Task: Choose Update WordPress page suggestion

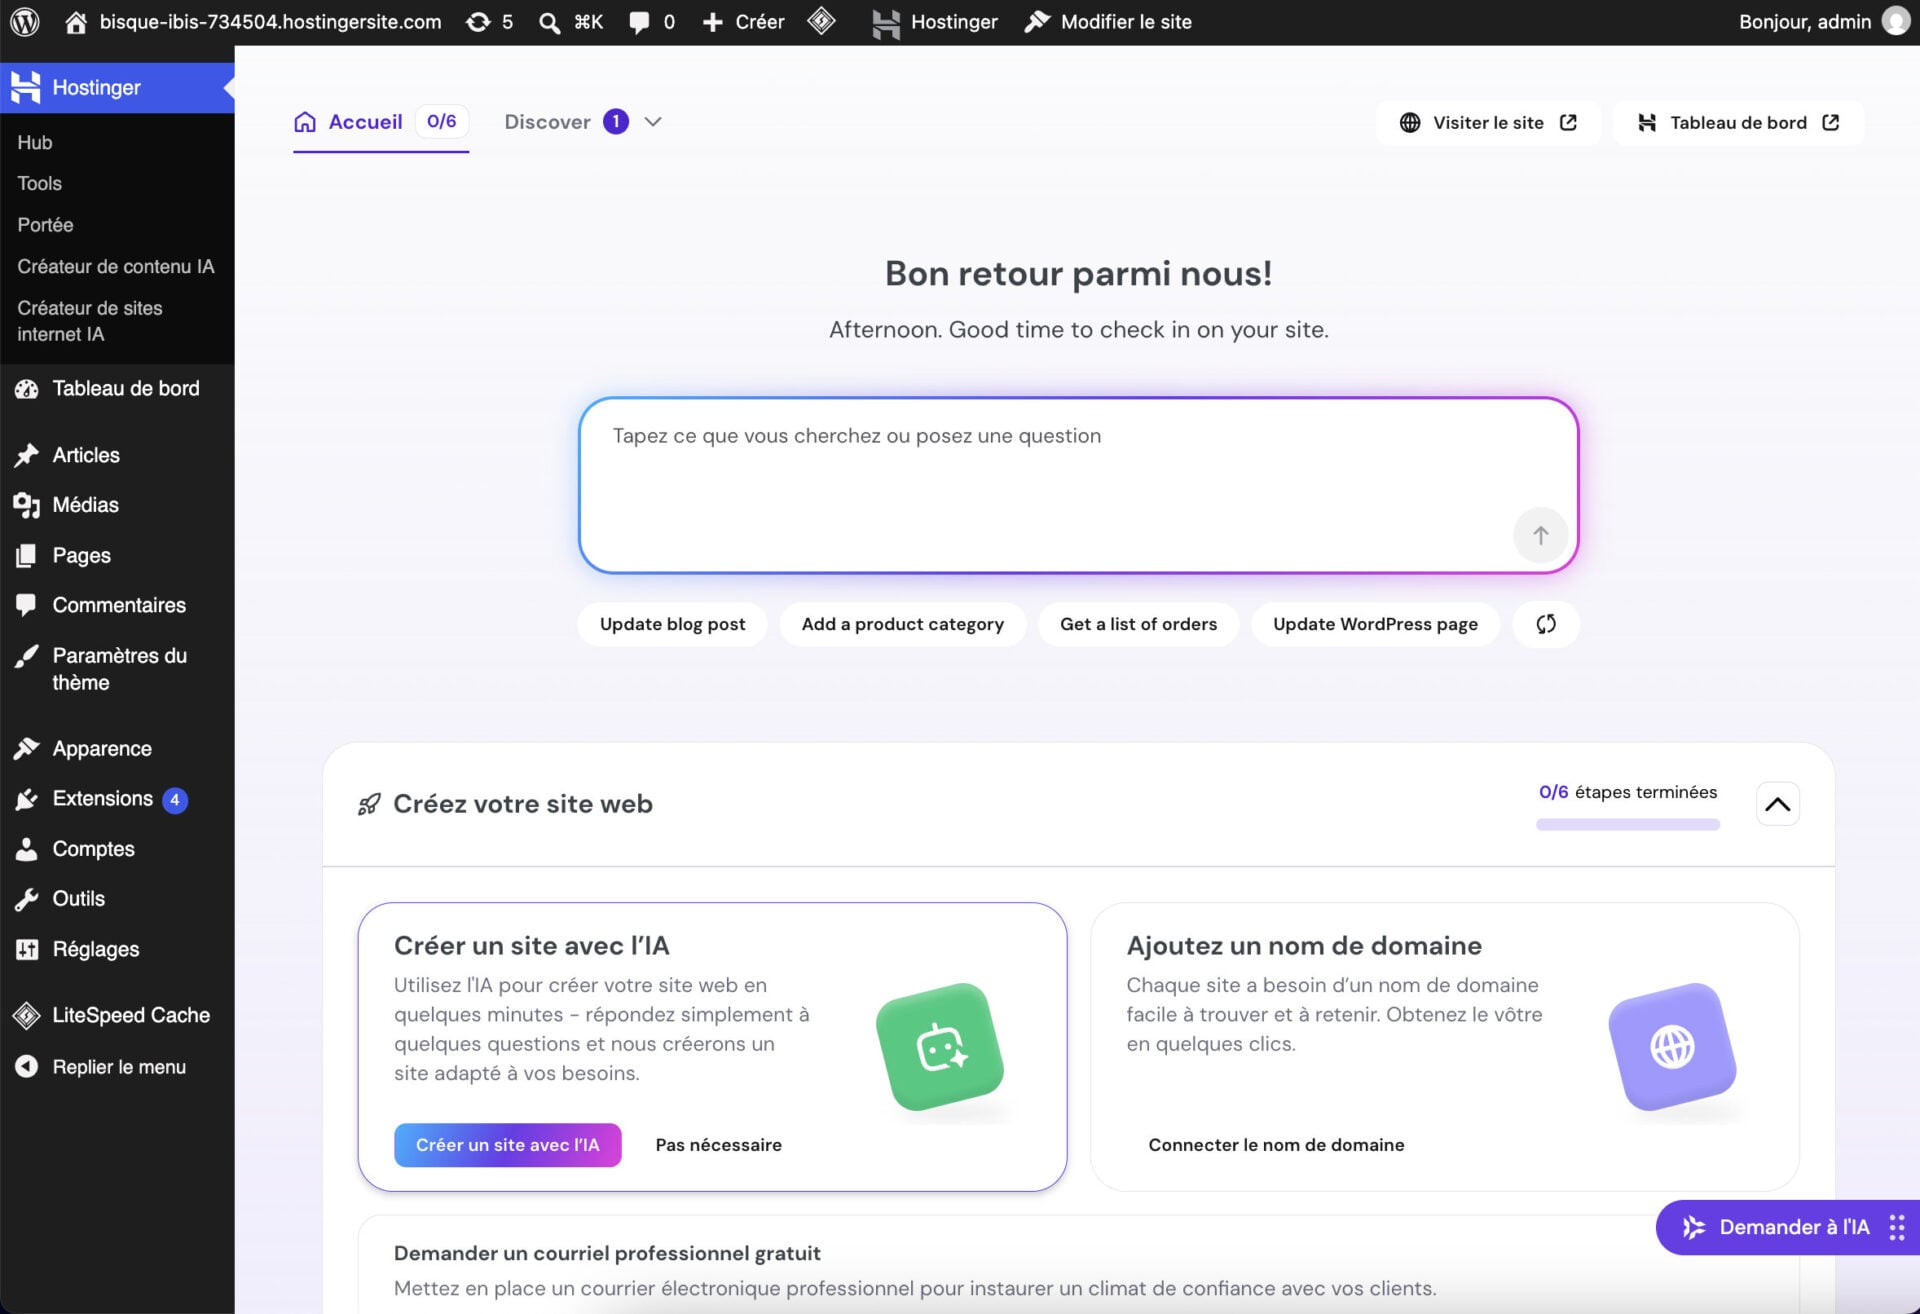Action: [x=1375, y=624]
